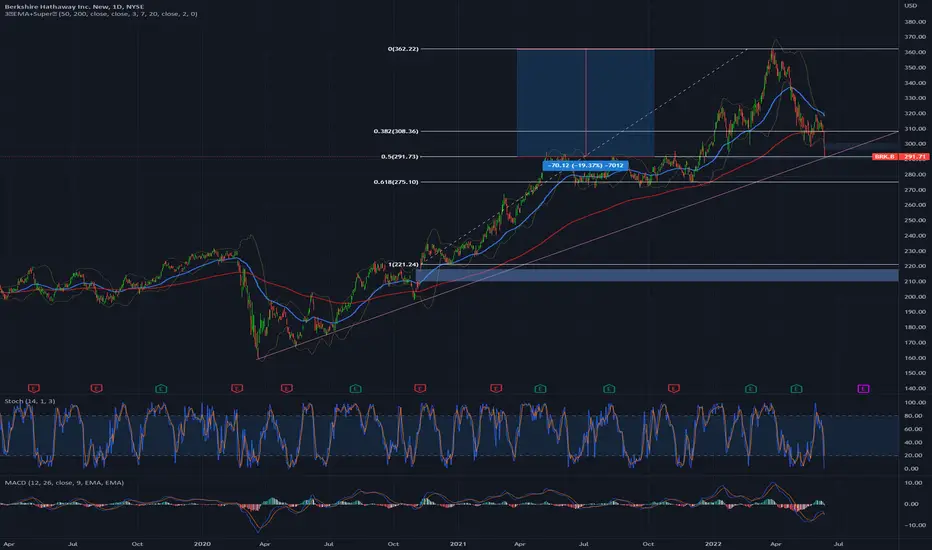This screenshot has height=550, width=932.
Task: Click the 20.00 Stoch scale value
Action: pyautogui.click(x=915, y=455)
